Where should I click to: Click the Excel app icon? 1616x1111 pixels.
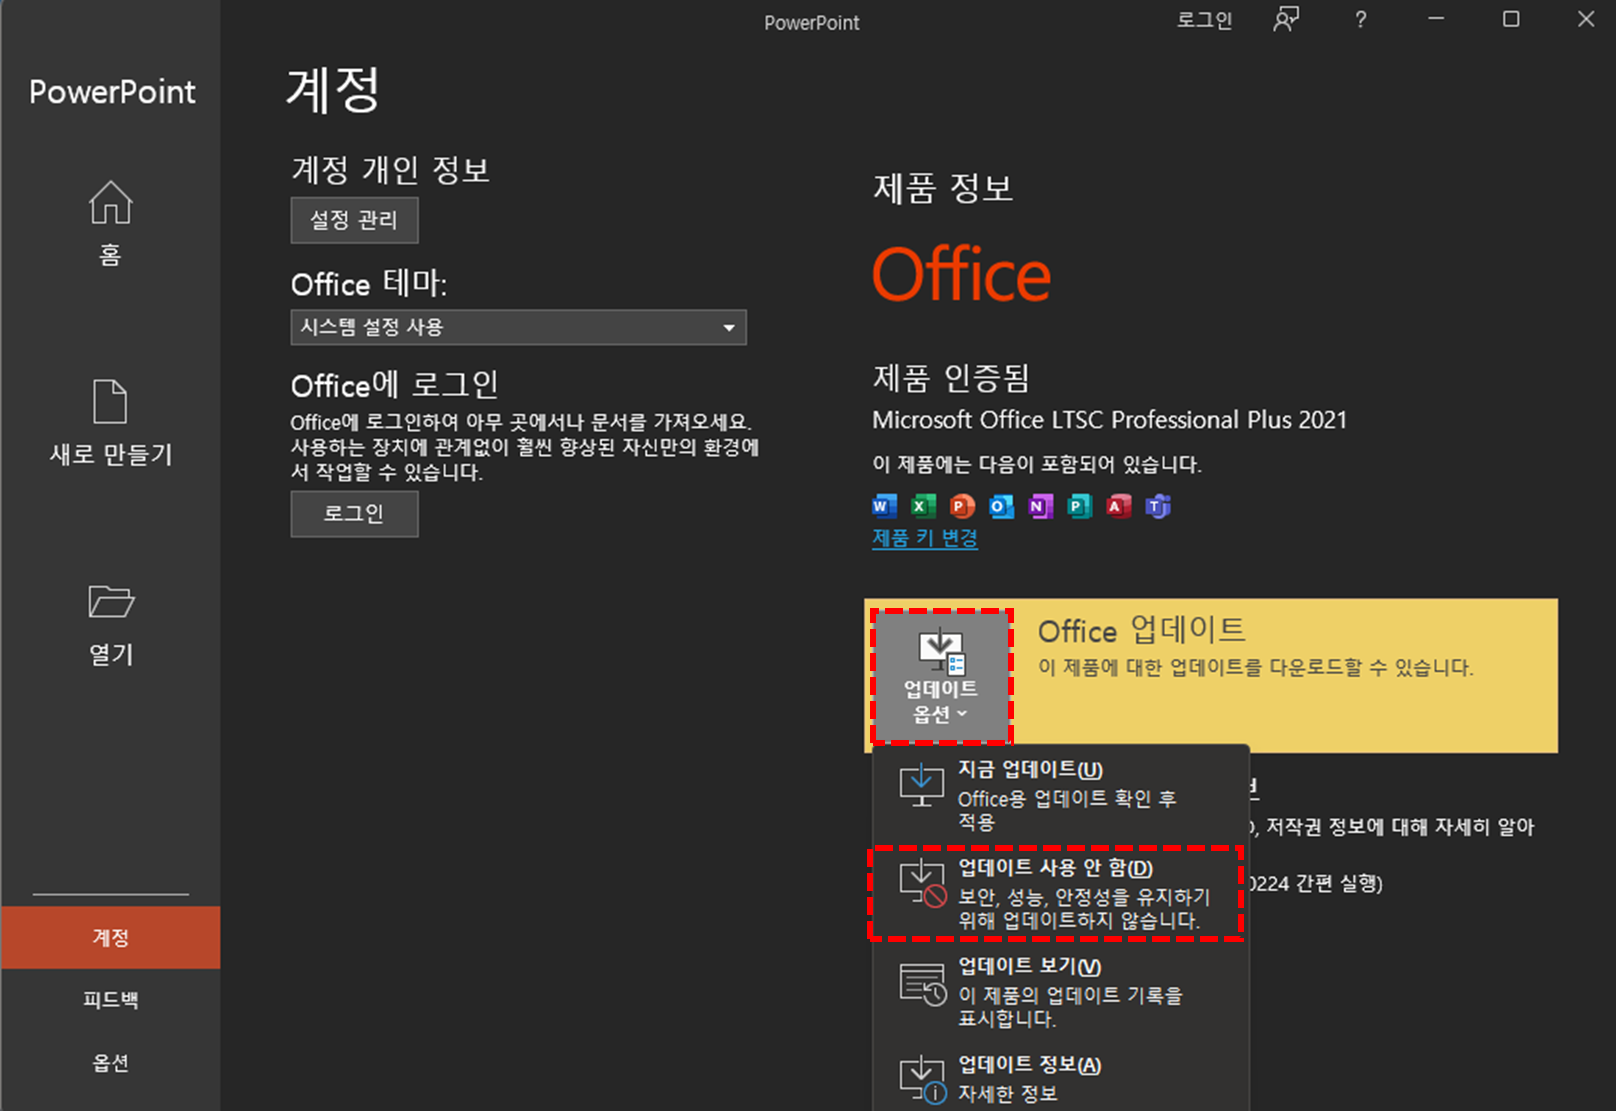click(x=923, y=506)
